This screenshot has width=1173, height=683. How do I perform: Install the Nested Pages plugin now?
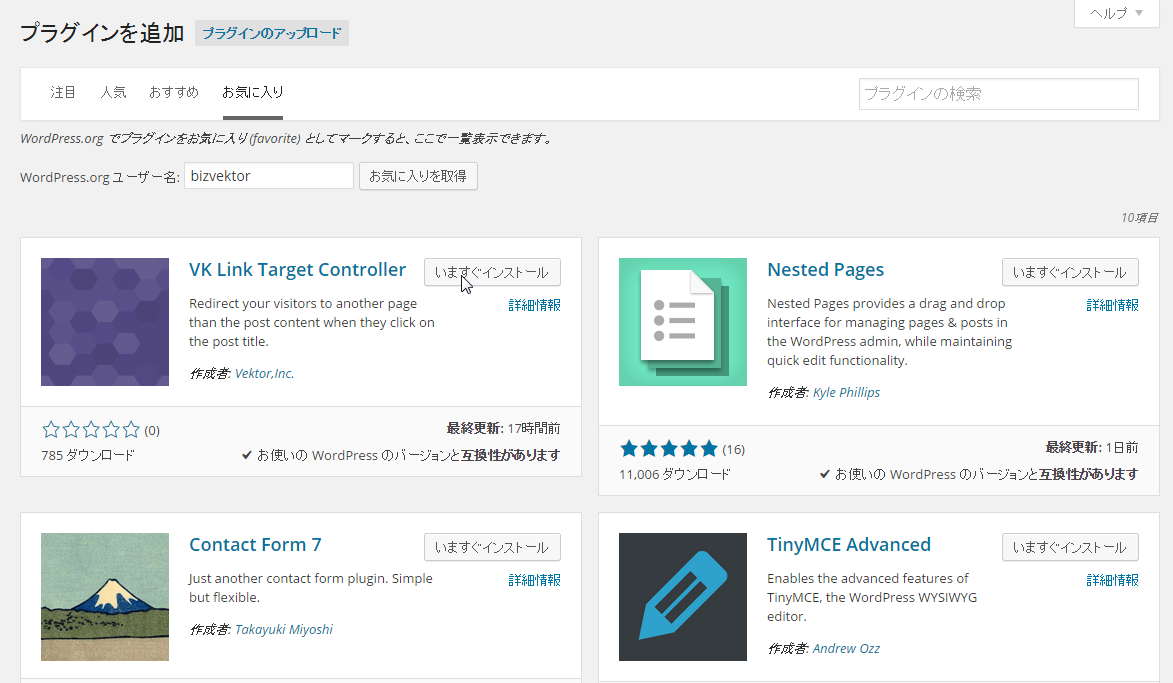click(x=1070, y=272)
